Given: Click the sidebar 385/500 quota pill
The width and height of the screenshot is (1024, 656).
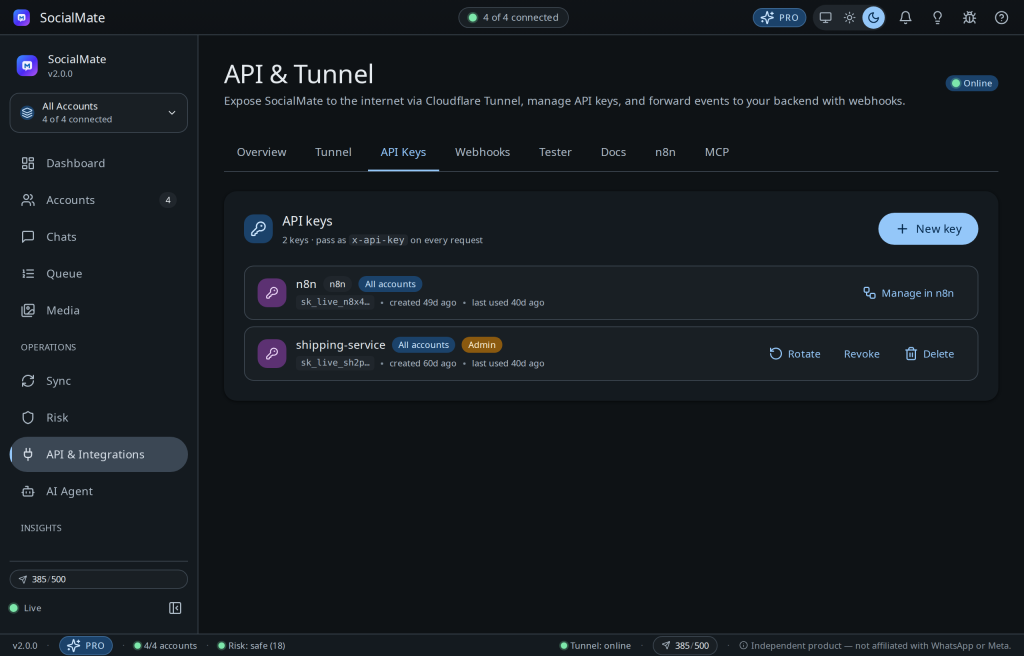Looking at the screenshot, I should click(x=99, y=580).
